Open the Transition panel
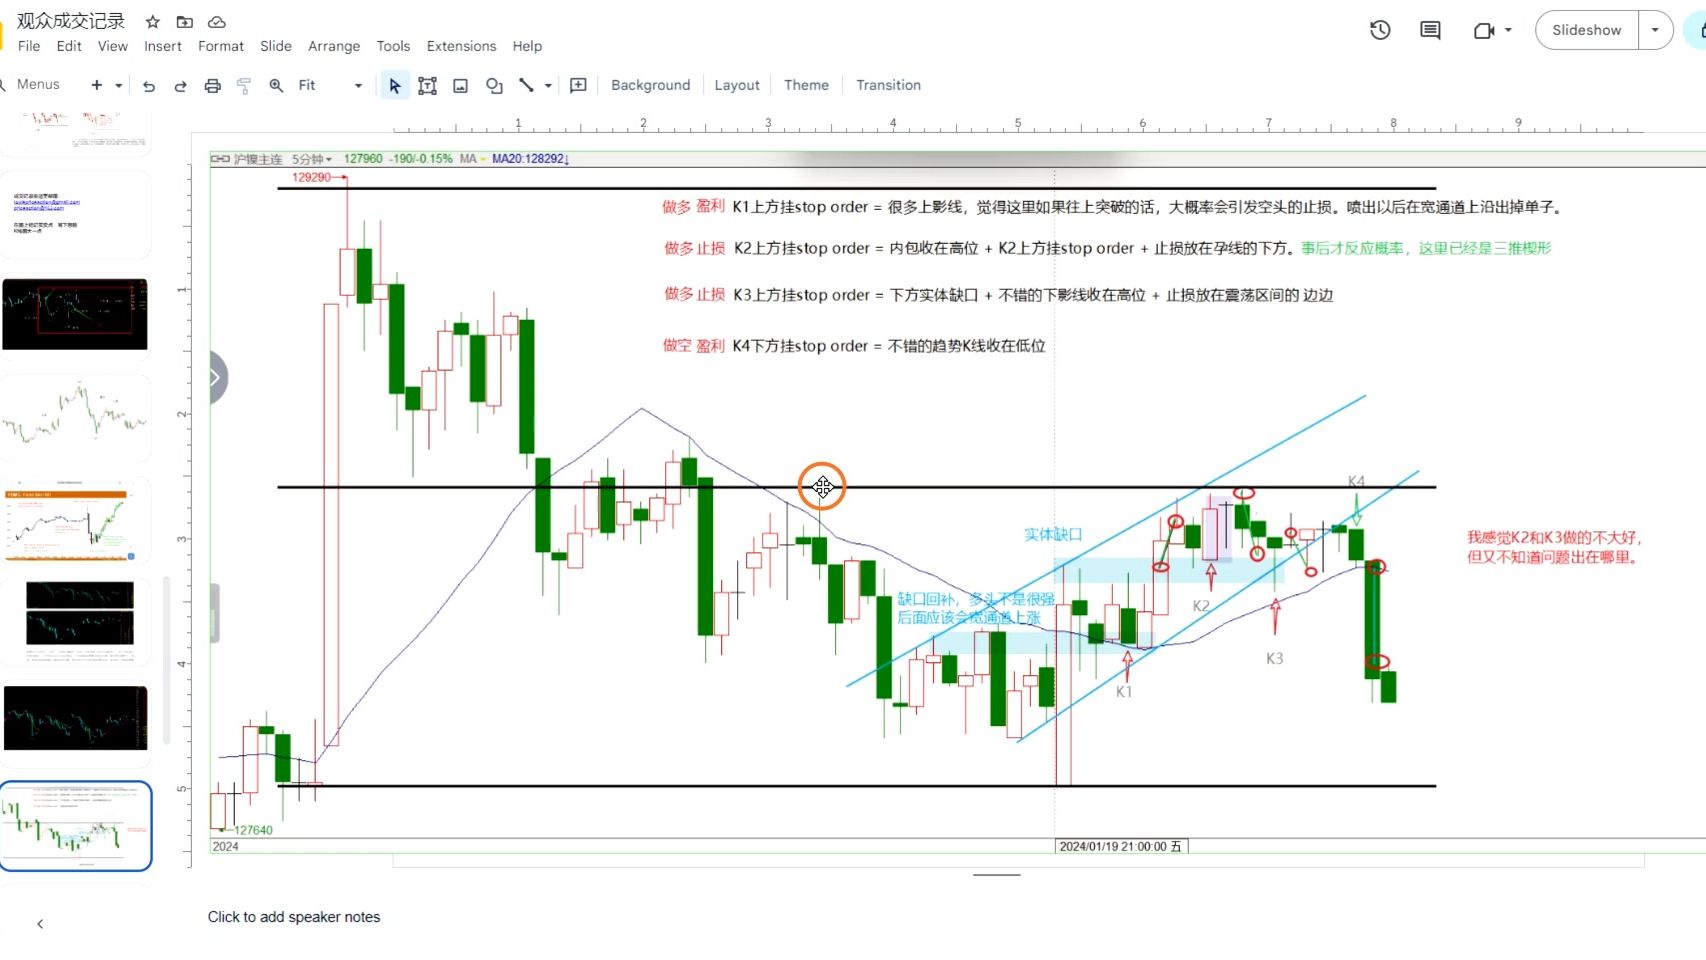 point(888,86)
